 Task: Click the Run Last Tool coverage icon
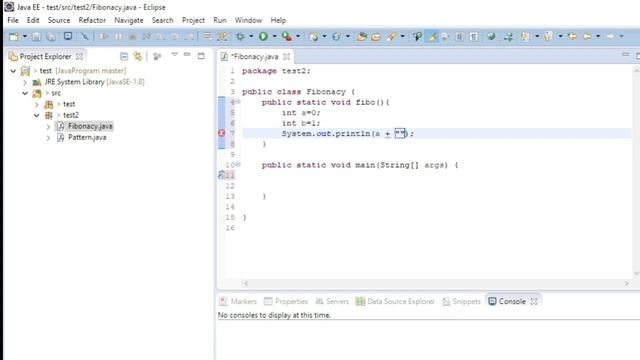click(287, 37)
